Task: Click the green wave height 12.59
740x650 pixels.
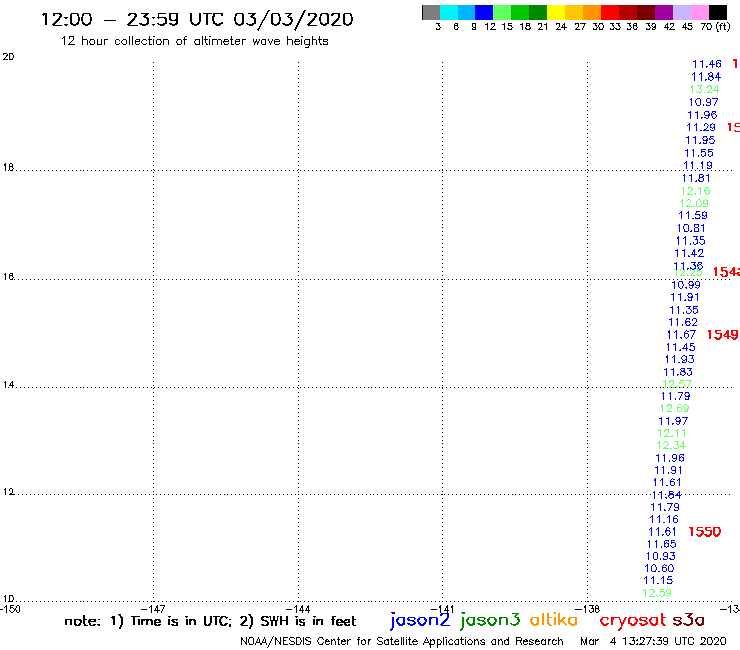Action: (x=656, y=593)
